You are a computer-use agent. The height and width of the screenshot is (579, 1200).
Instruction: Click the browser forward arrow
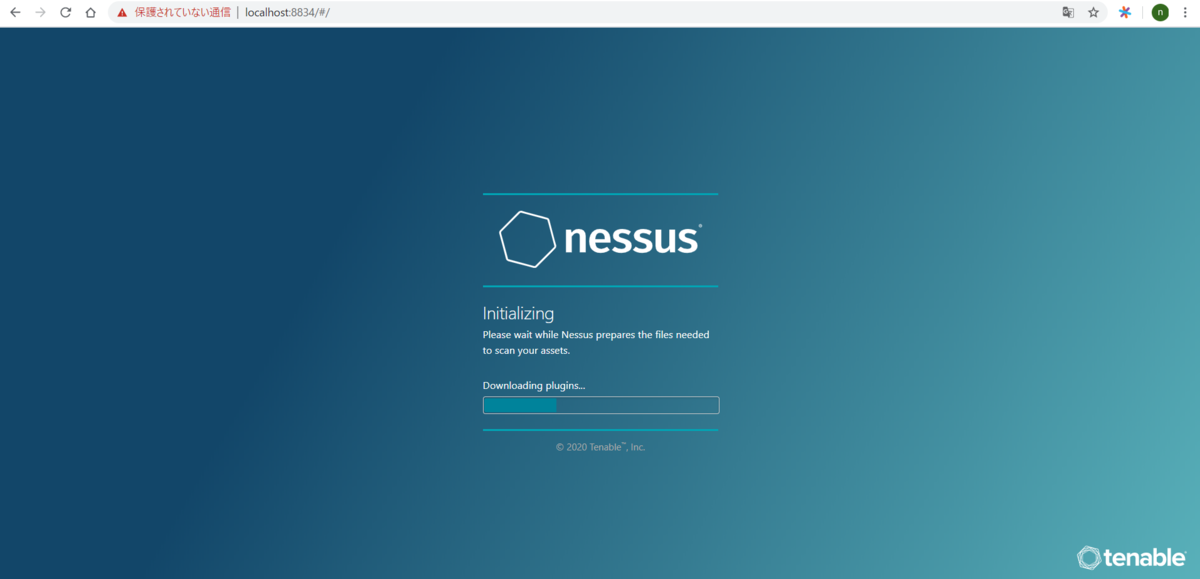click(x=40, y=13)
